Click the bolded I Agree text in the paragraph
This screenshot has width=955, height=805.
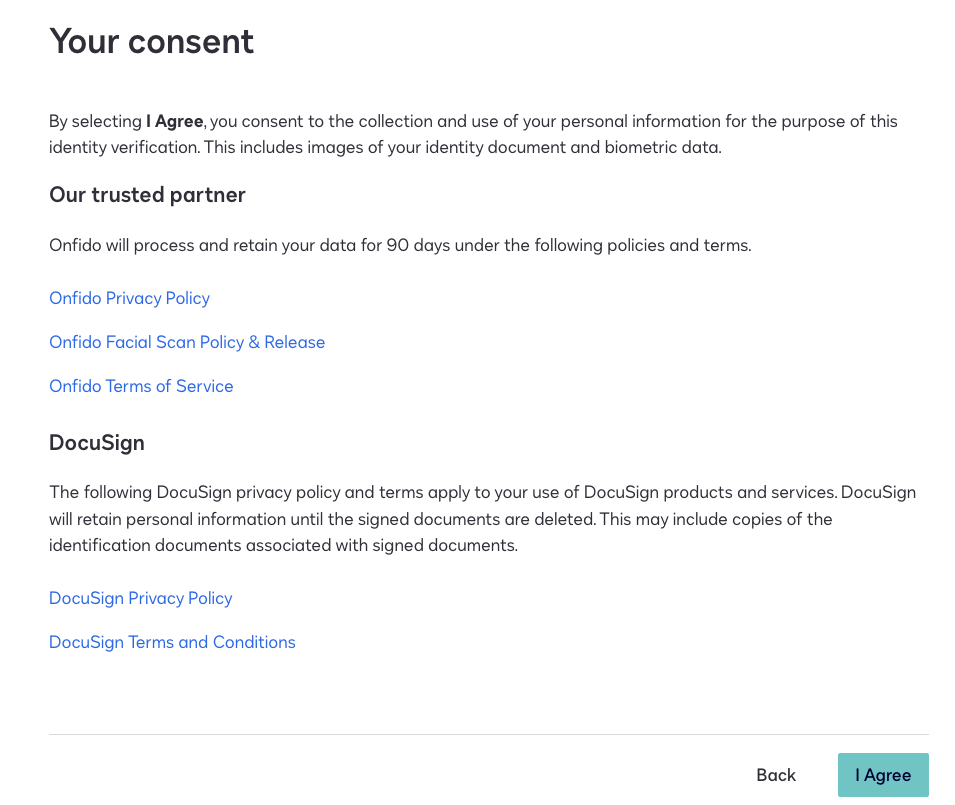click(x=174, y=121)
